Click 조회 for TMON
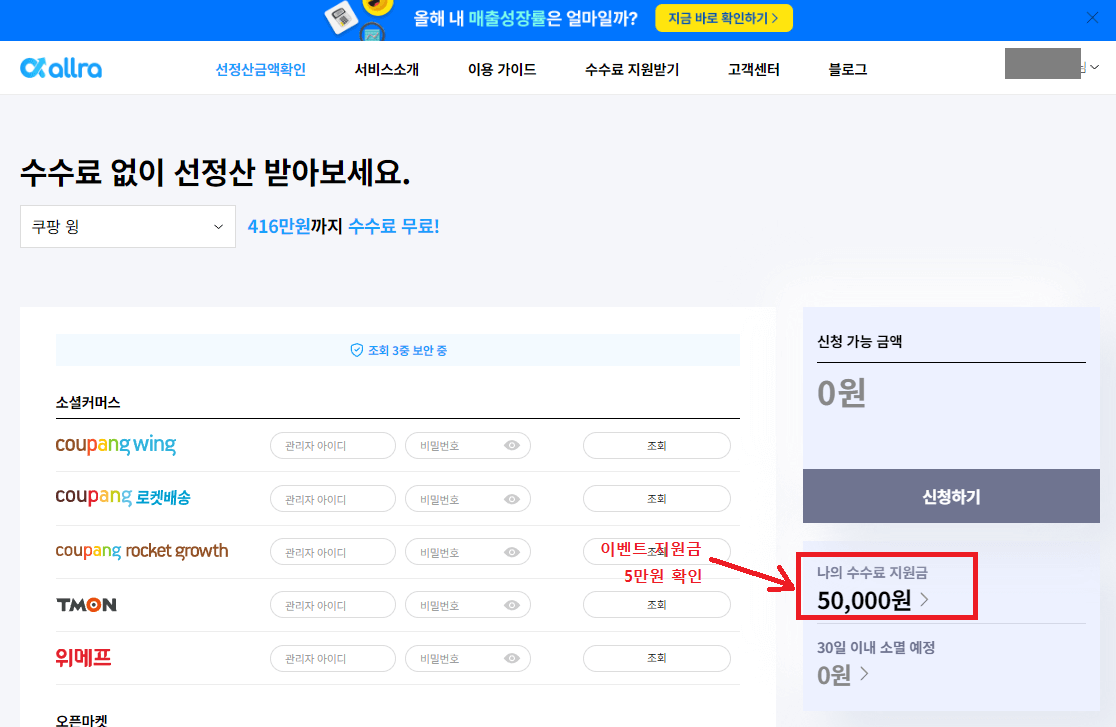Screen dimensions: 1116x727 (x=656, y=605)
